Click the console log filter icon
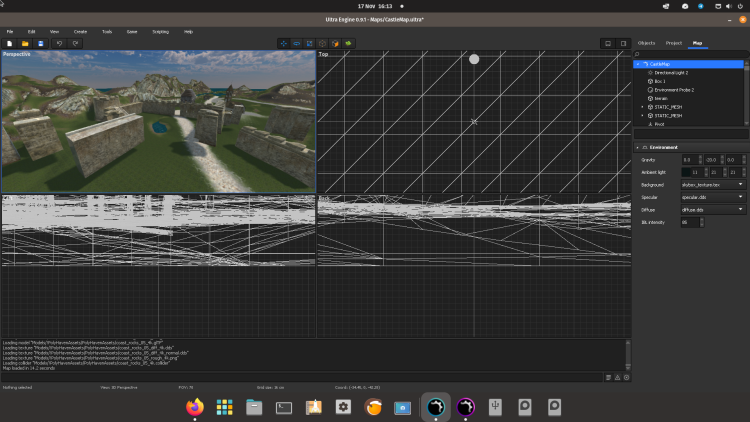Image resolution: width=750 pixels, height=422 pixels. coord(608,378)
